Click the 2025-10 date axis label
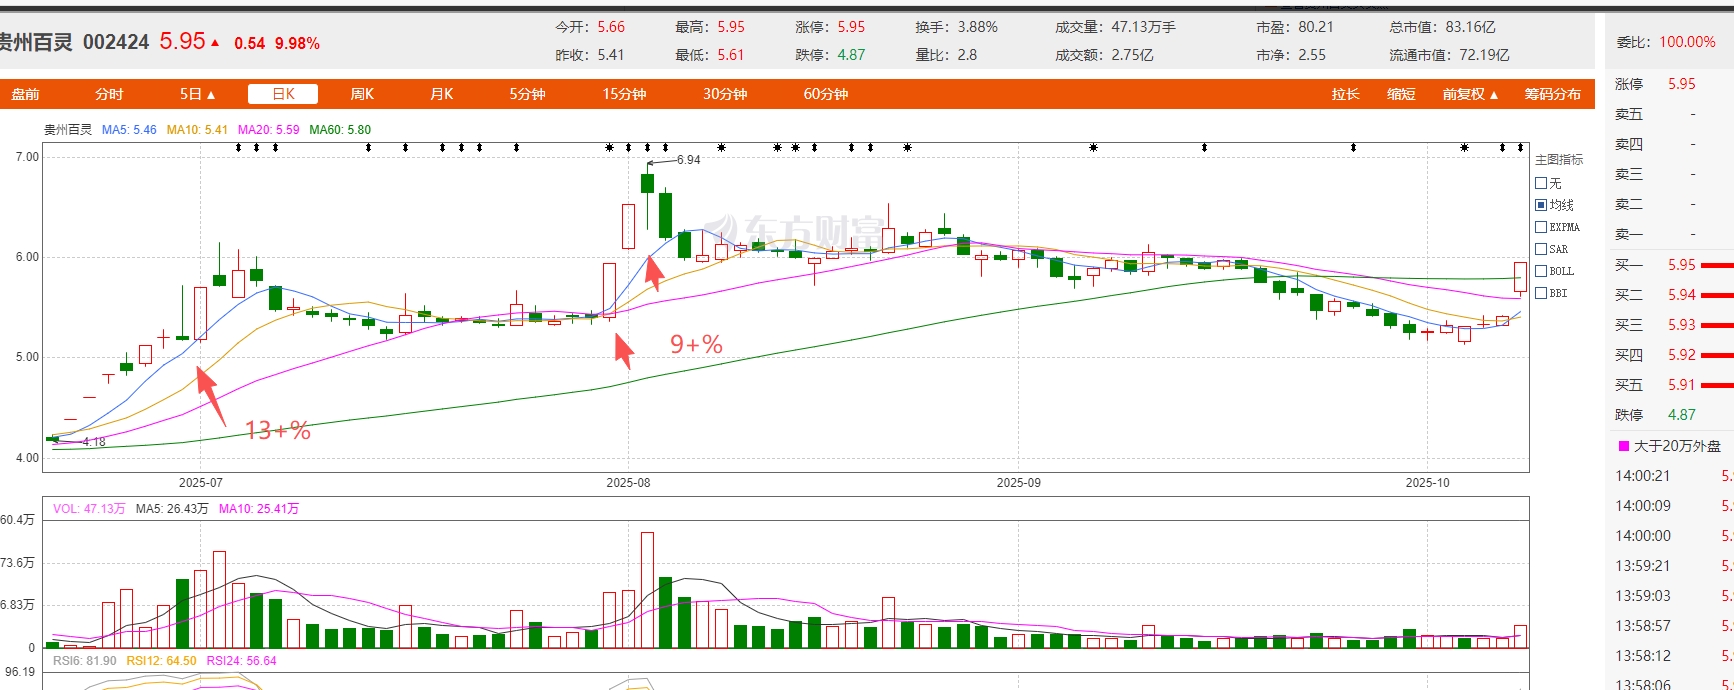The width and height of the screenshot is (1734, 690). (x=1427, y=483)
